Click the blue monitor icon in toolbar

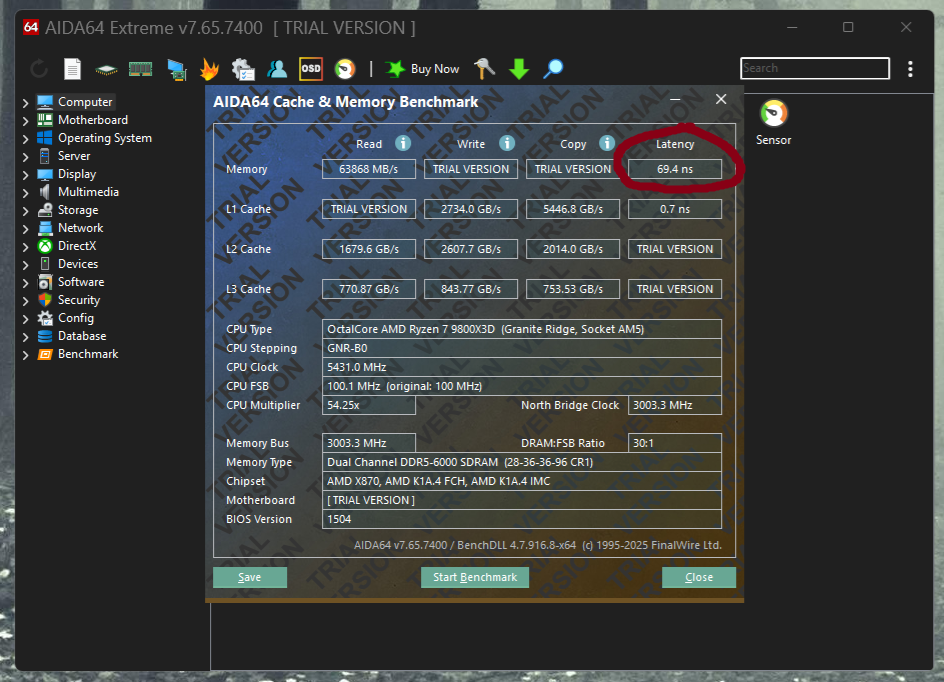tap(176, 69)
